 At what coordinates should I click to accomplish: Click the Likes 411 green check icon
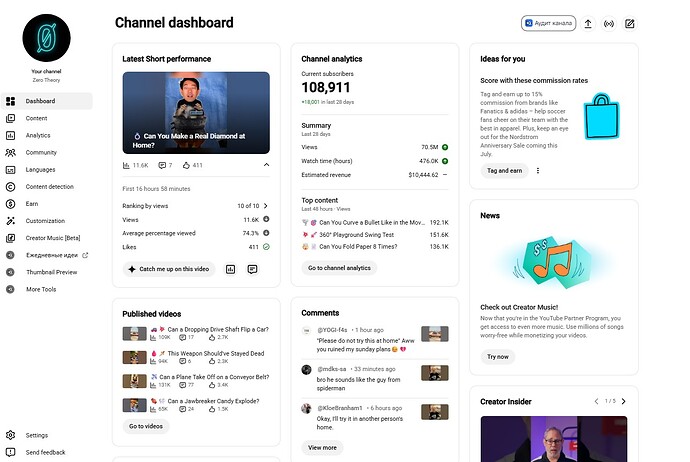click(266, 247)
